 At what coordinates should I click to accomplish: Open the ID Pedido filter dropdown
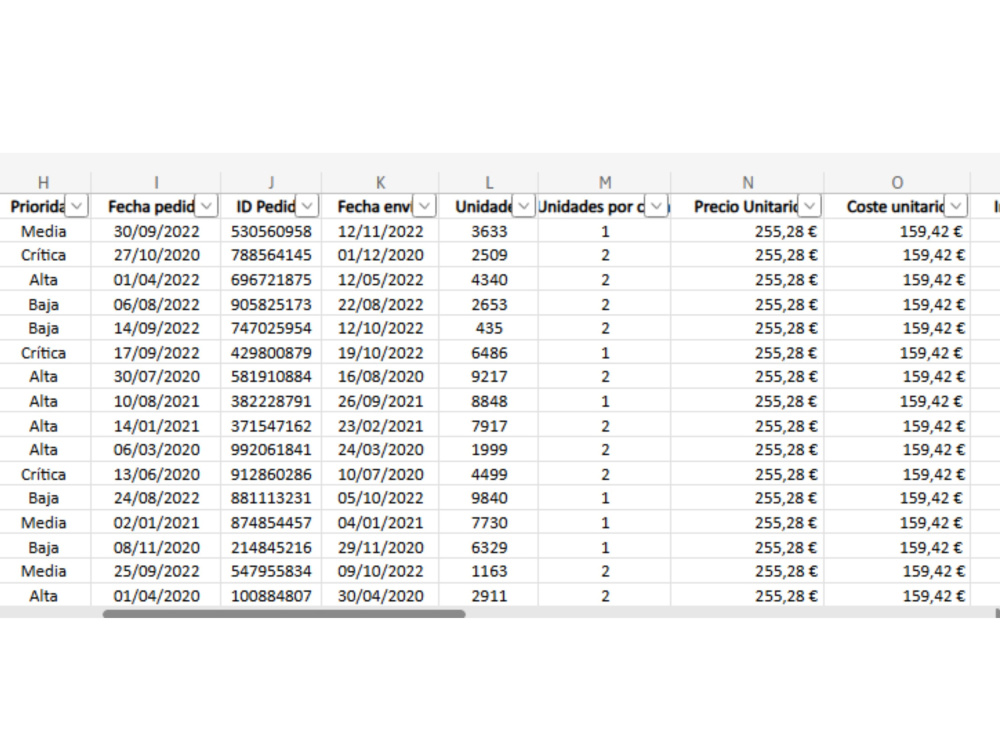[307, 206]
